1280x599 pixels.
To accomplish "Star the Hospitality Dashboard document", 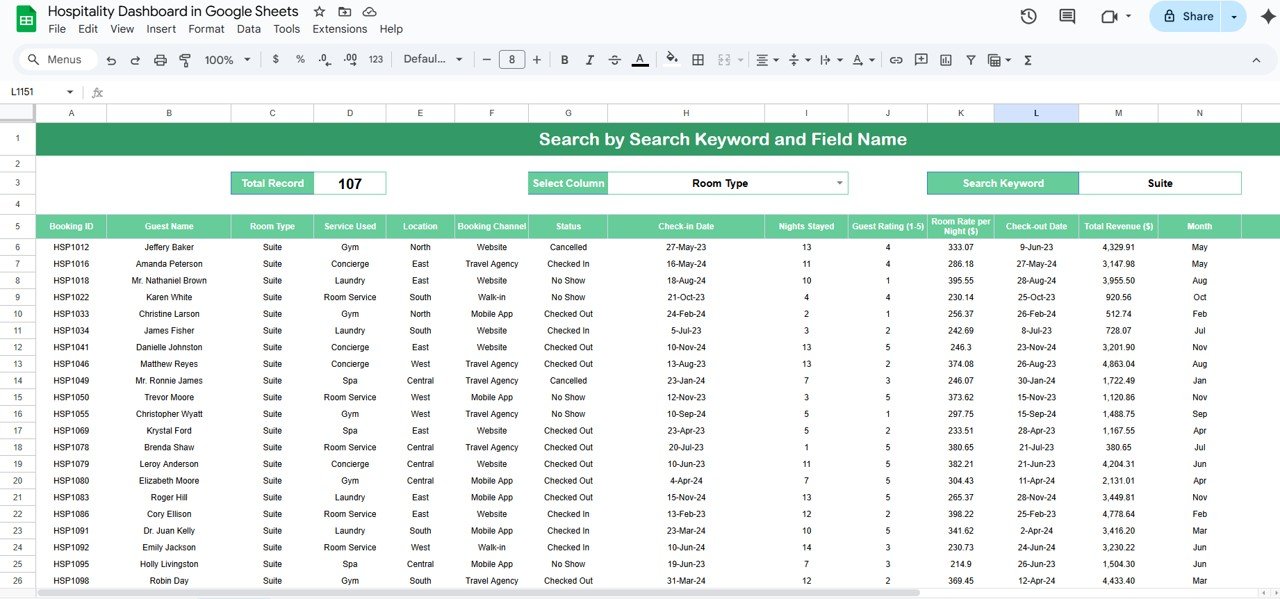I will click(x=319, y=12).
